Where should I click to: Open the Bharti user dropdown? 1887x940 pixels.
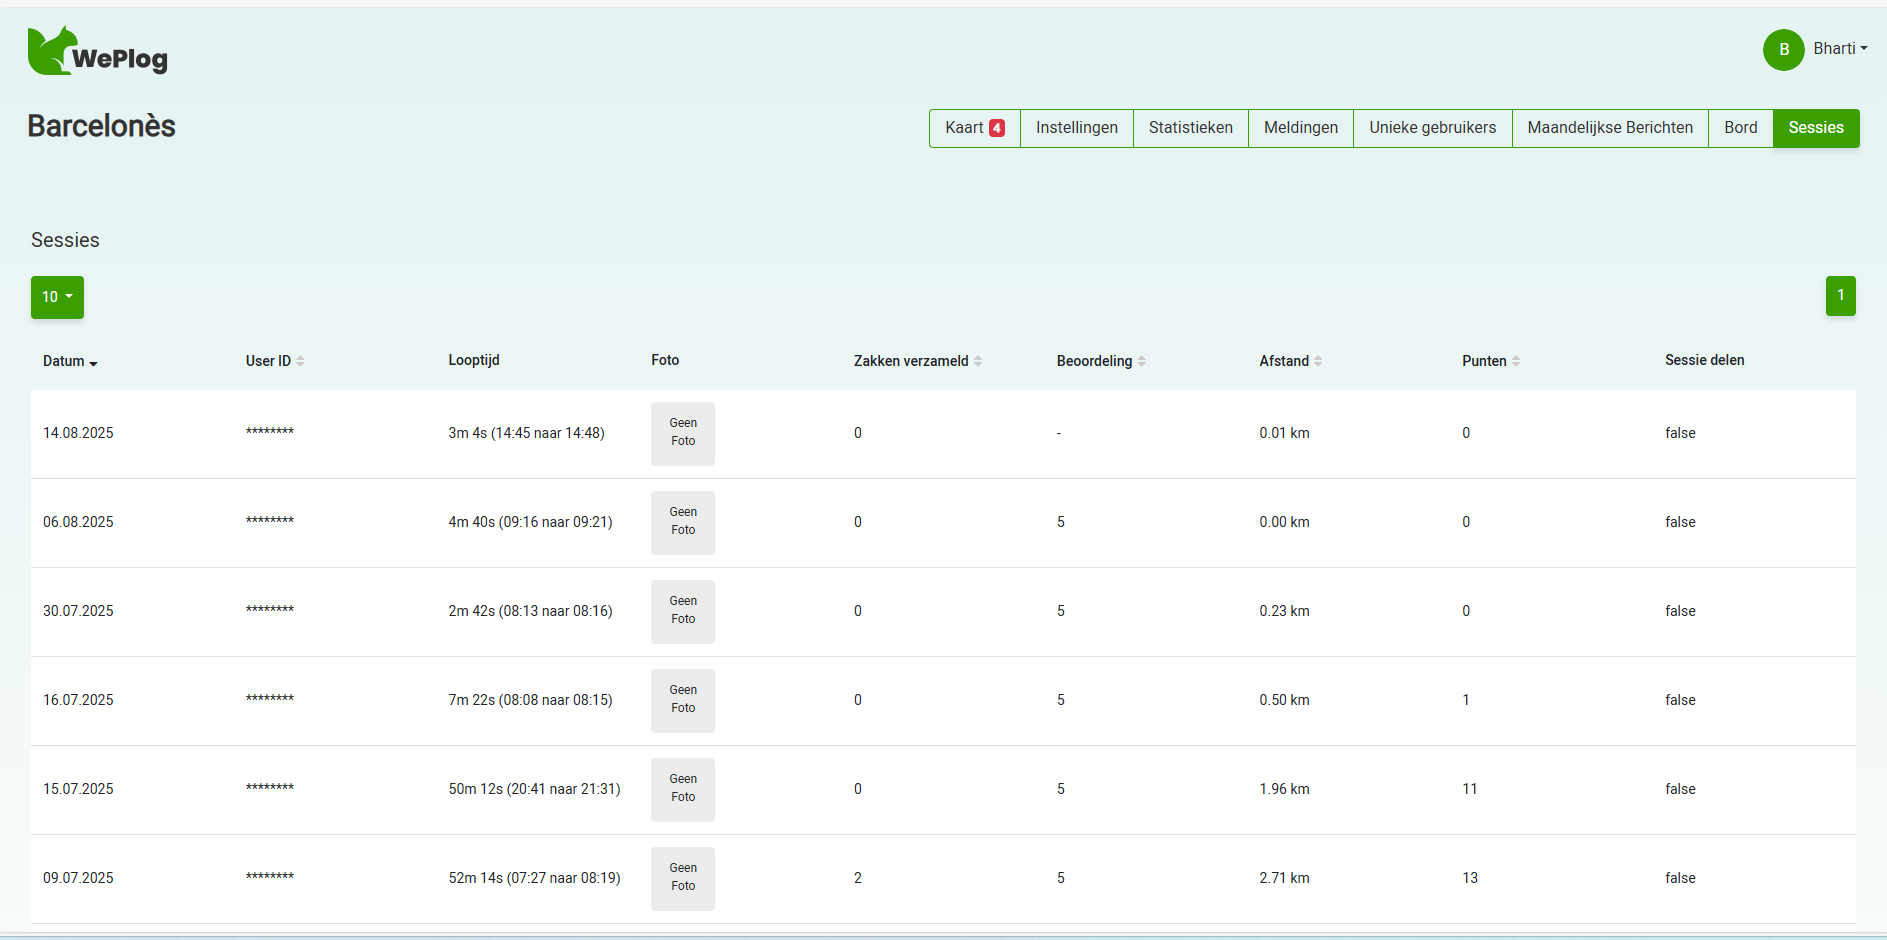point(1840,49)
